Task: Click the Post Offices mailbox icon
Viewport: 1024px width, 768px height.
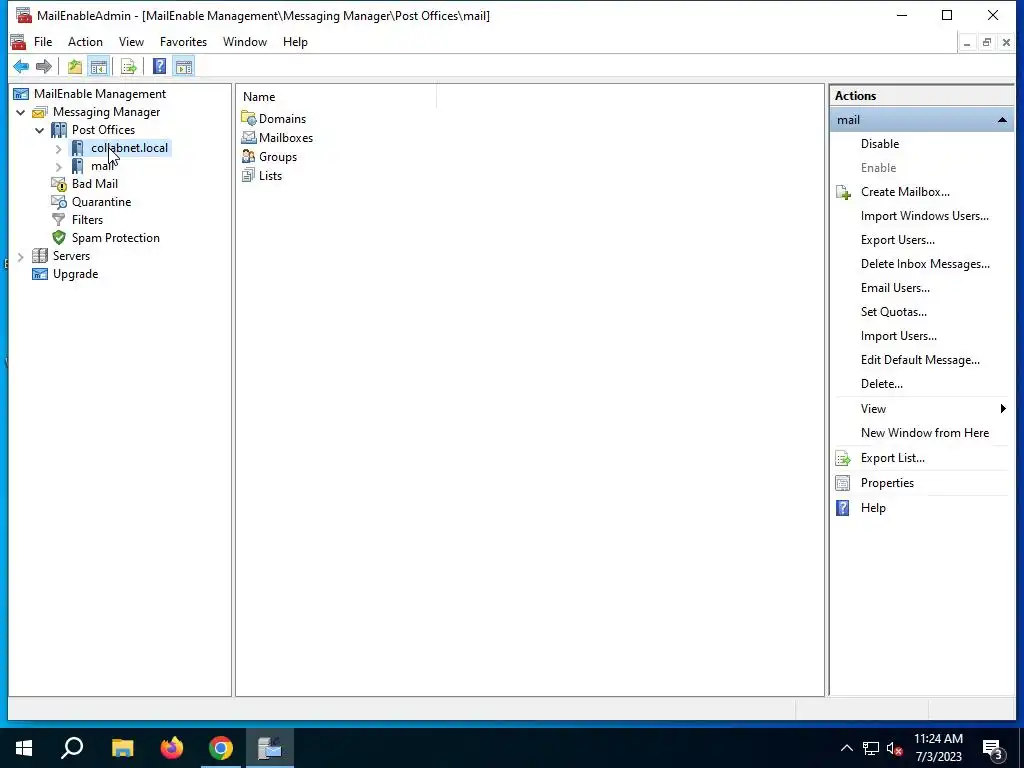Action: (x=59, y=130)
